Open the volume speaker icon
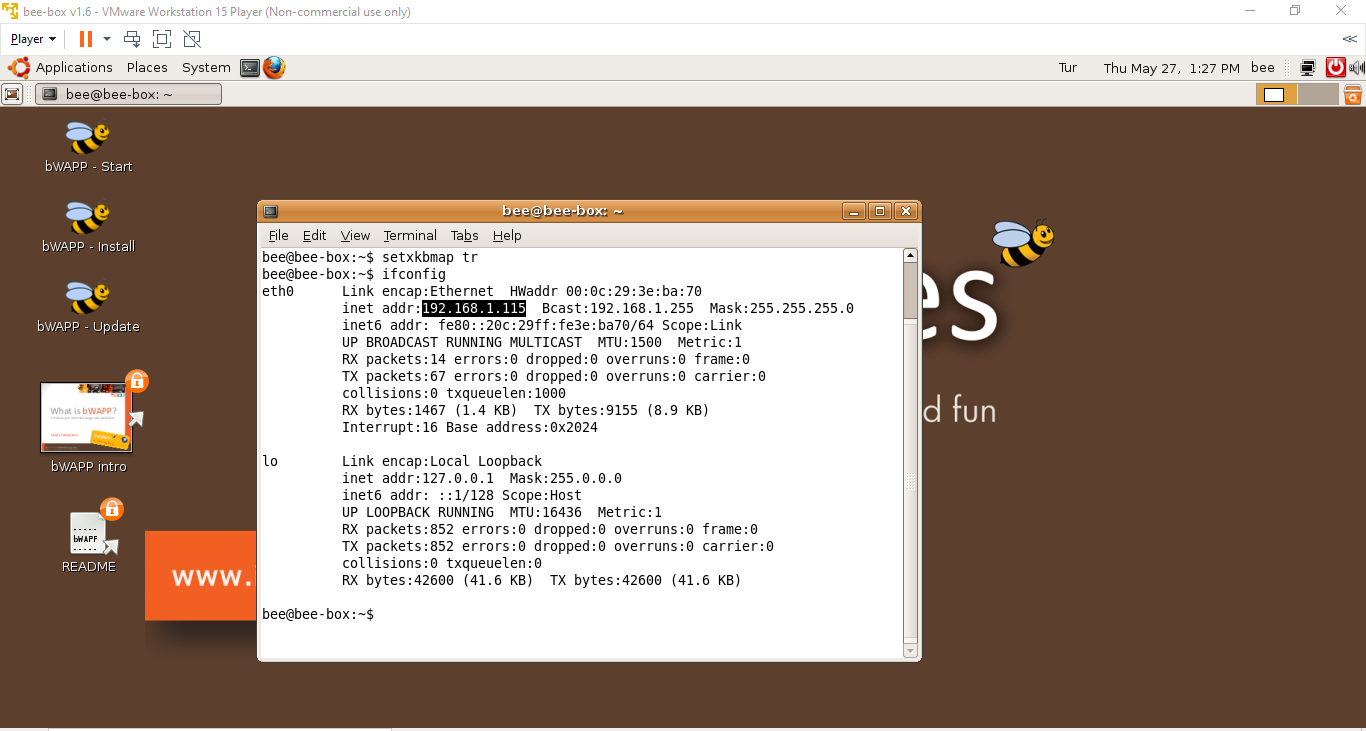This screenshot has width=1366, height=731. pos(1357,68)
